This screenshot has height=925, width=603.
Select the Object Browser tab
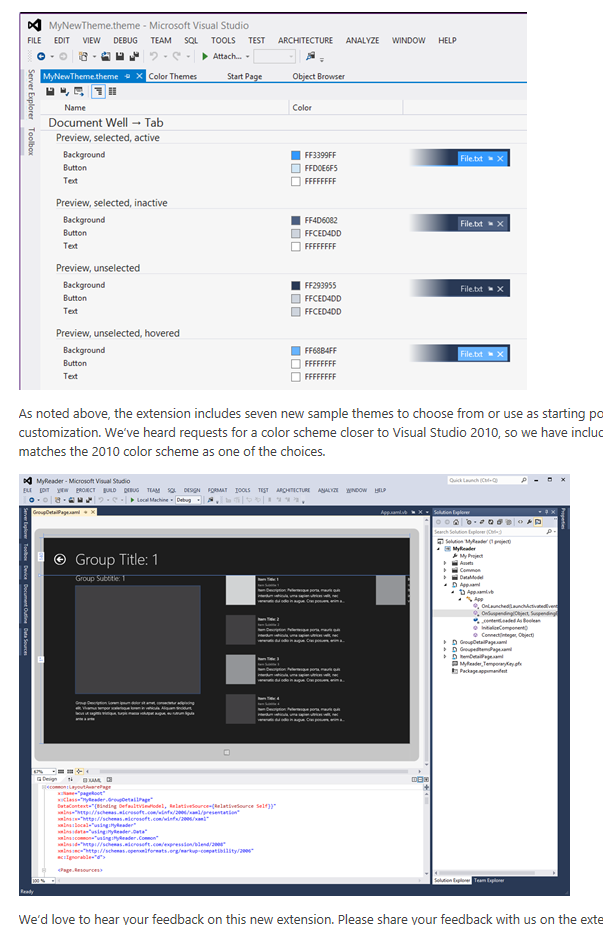point(318,76)
